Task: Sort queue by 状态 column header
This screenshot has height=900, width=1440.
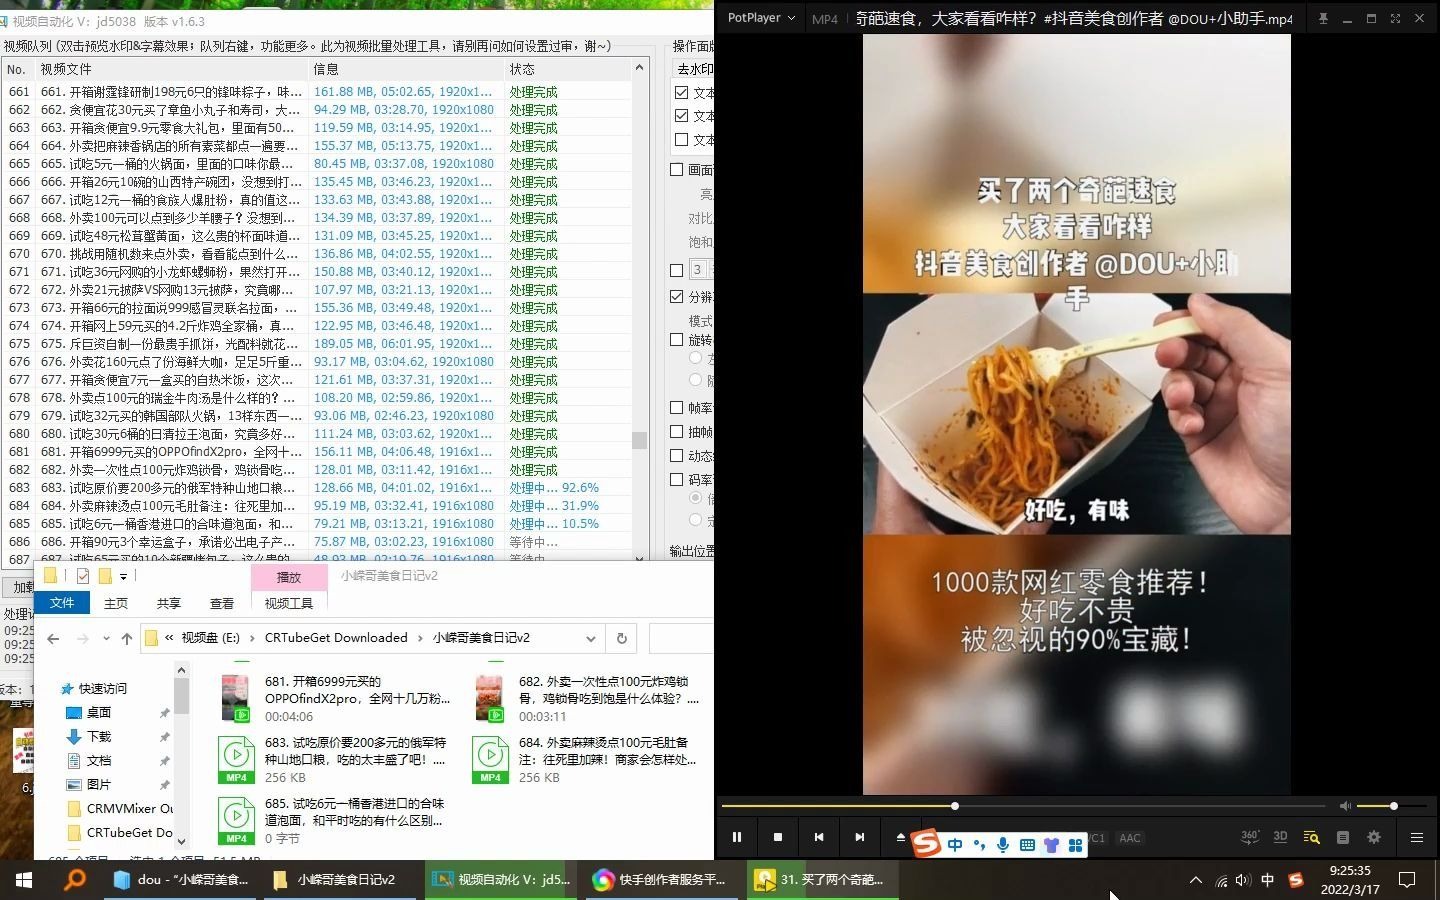Action: (567, 69)
